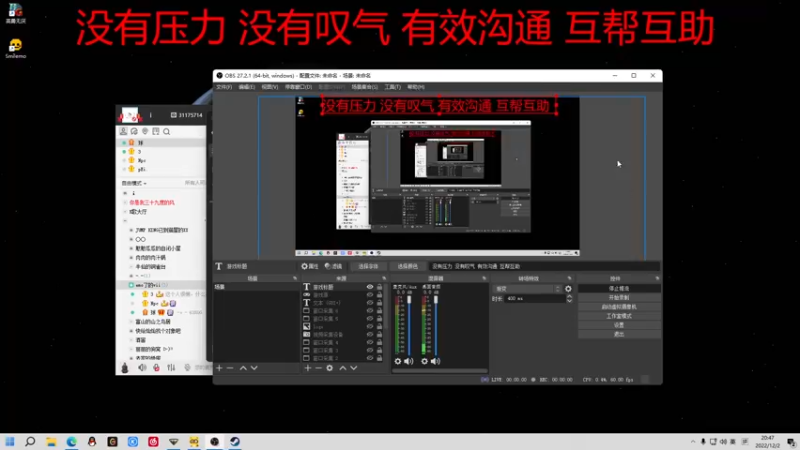The image size is (800, 450).
Task: Click red lock icon in YY bottom bar
Action: [157, 367]
